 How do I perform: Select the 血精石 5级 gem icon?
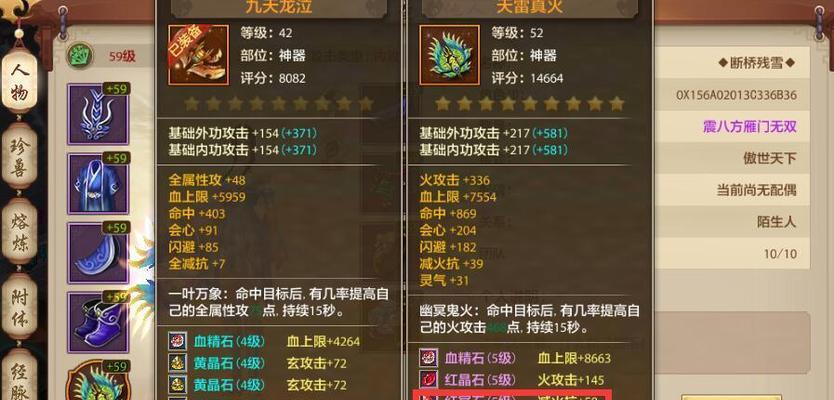click(x=429, y=358)
